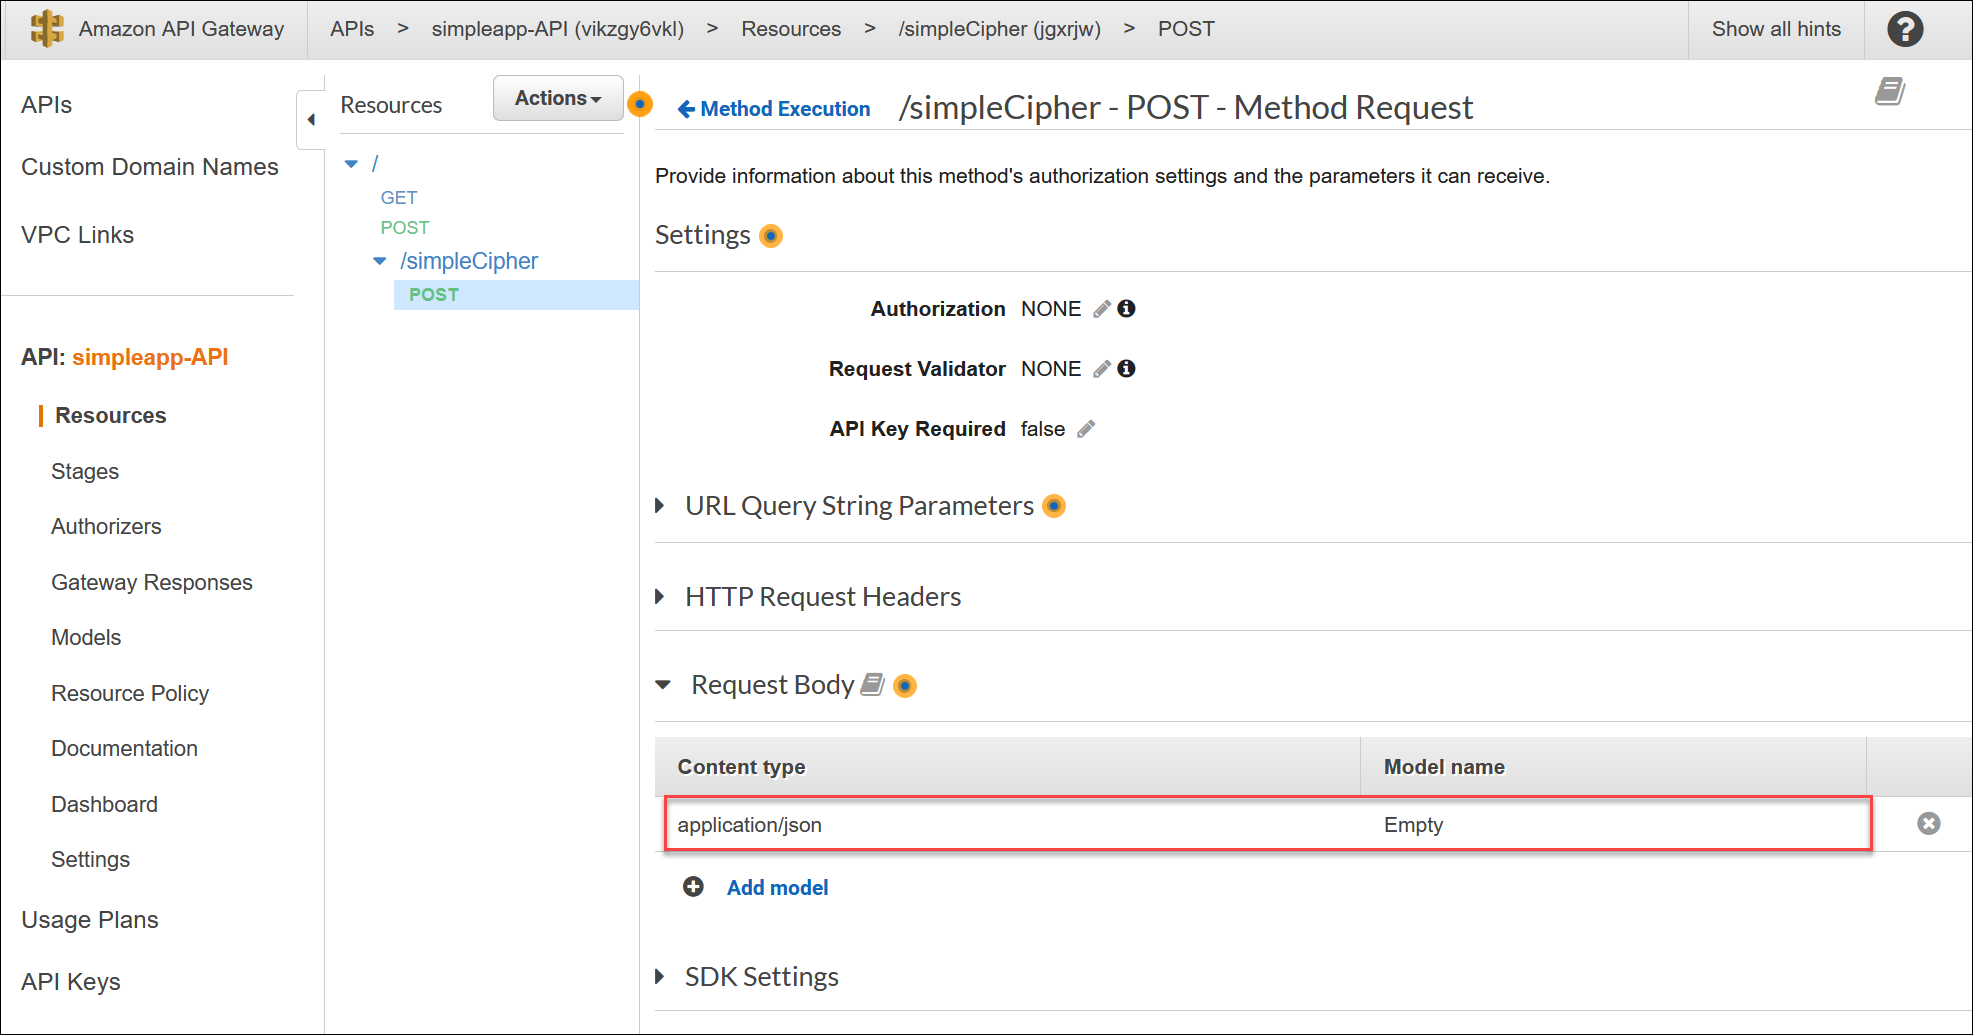
Task: Click the hint dot beside Settings heading
Action: tap(771, 236)
